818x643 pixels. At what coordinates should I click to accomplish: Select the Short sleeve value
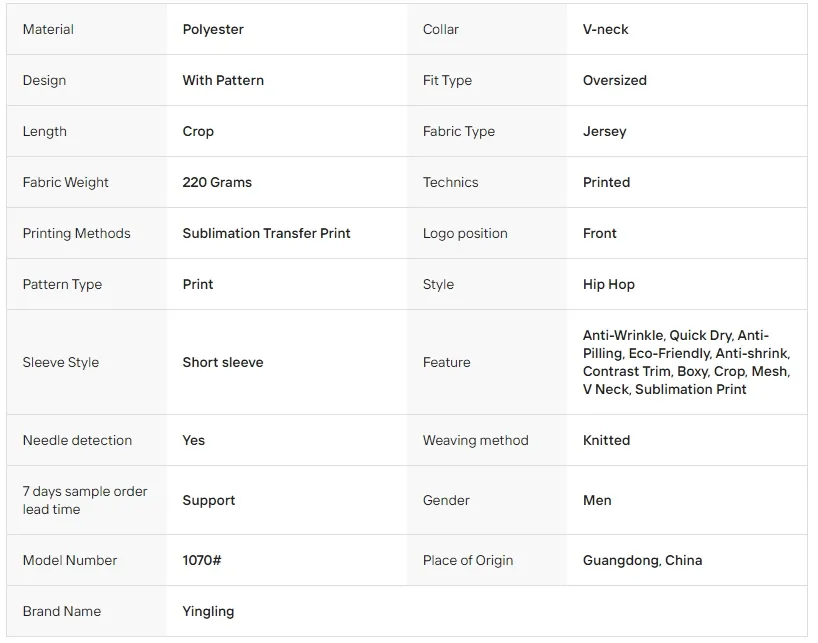[x=223, y=362]
